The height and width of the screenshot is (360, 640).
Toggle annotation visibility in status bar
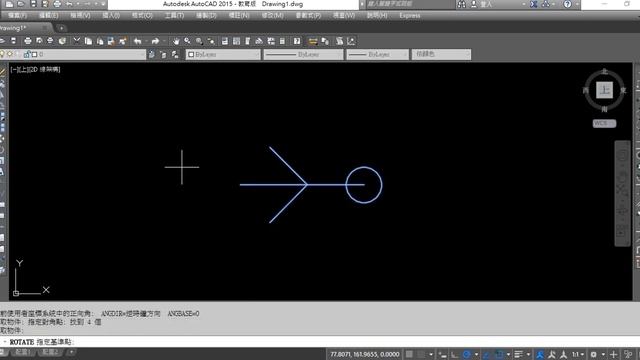tap(540, 354)
